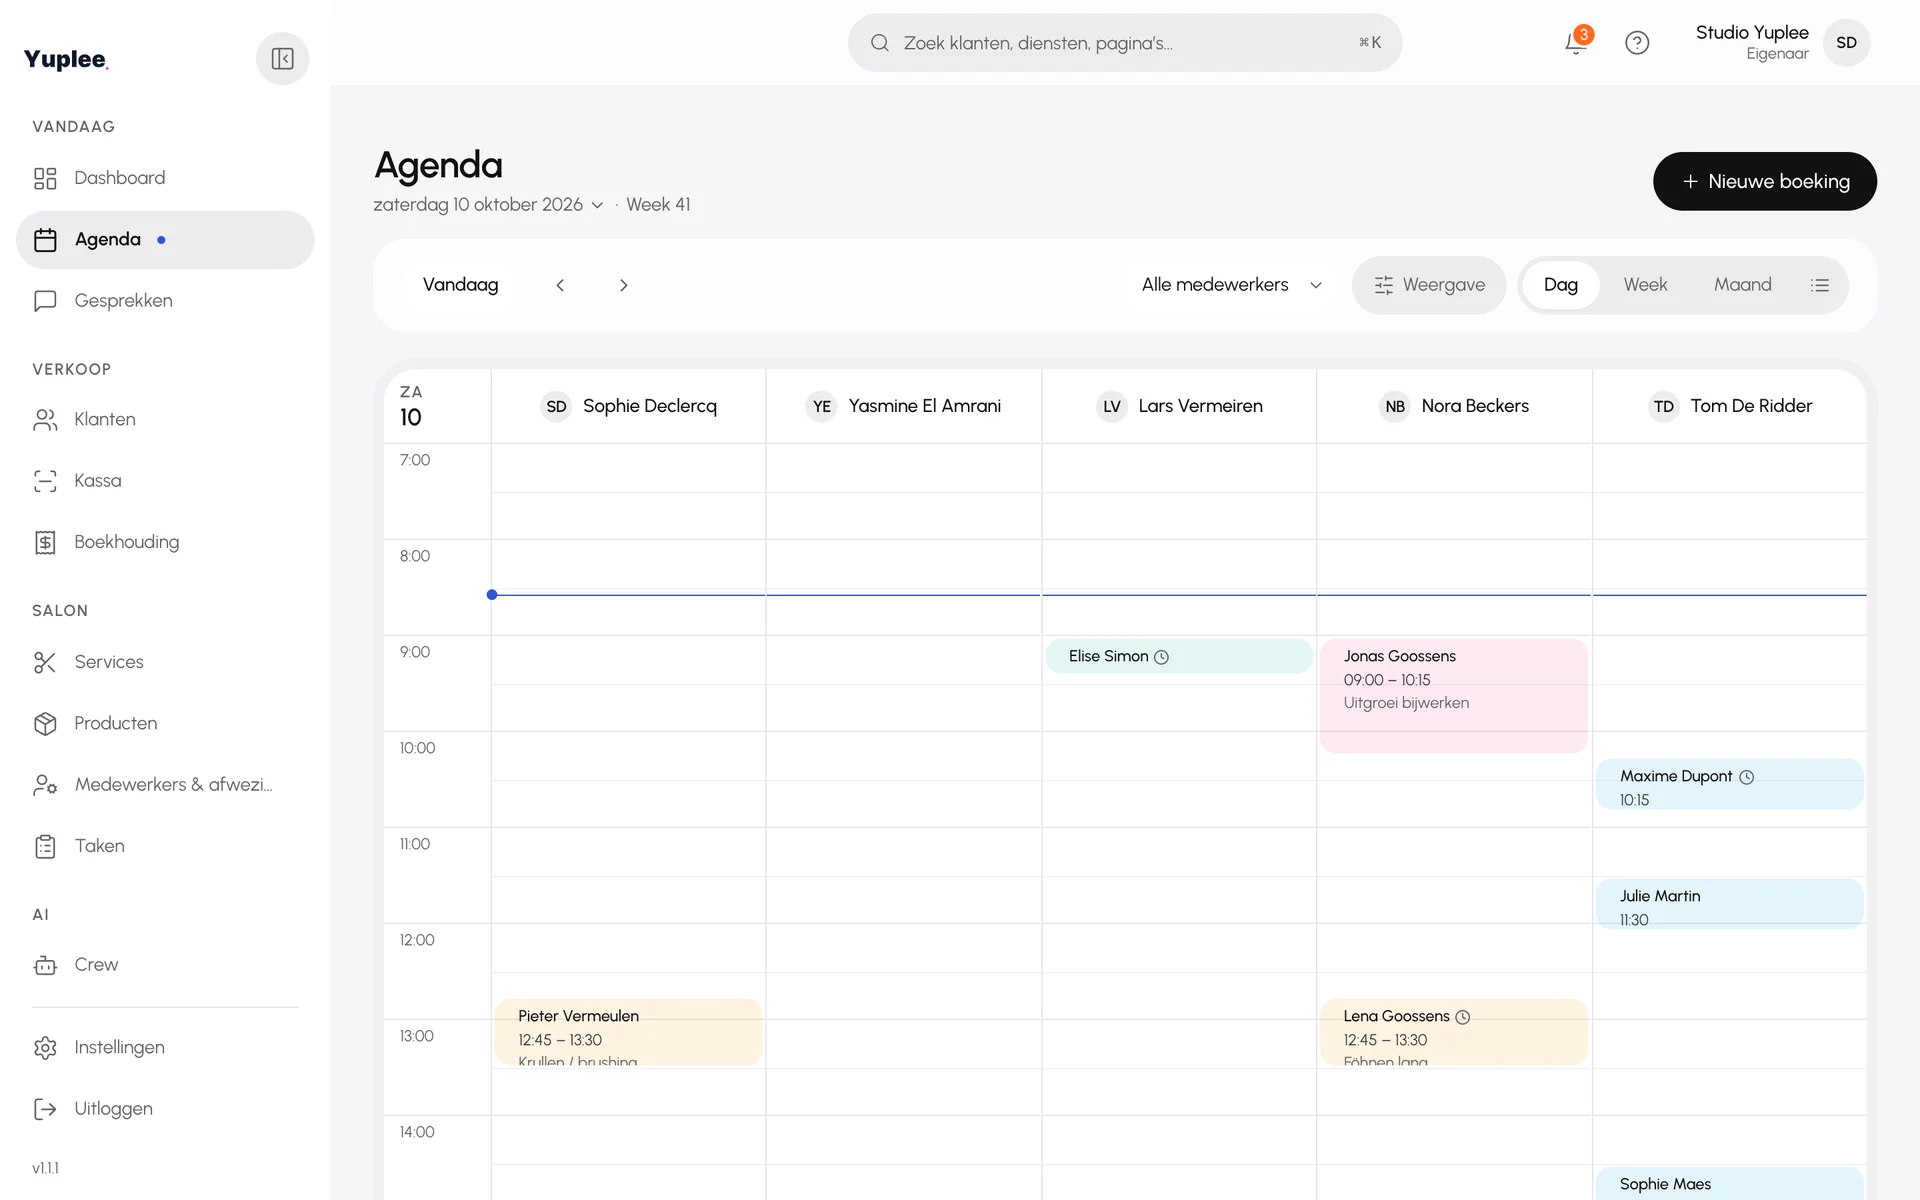Click the Nieuwe boeking button
Image resolution: width=1920 pixels, height=1200 pixels.
(1764, 181)
